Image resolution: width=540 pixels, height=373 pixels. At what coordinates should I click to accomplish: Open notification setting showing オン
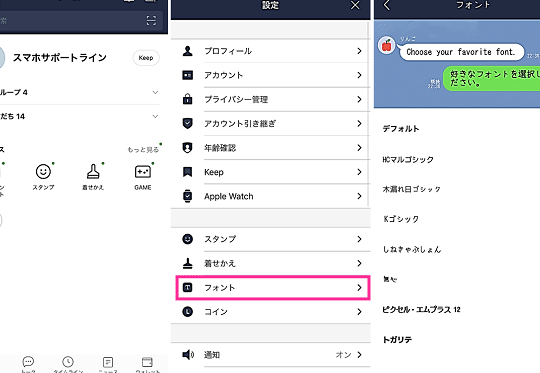click(270, 354)
